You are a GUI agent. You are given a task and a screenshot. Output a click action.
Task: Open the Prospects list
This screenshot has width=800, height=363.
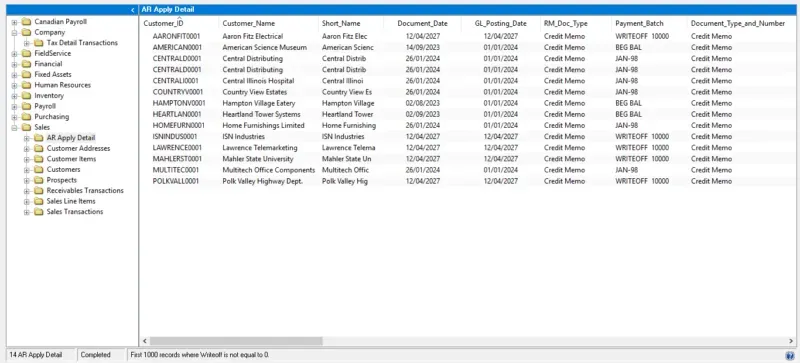click(62, 180)
